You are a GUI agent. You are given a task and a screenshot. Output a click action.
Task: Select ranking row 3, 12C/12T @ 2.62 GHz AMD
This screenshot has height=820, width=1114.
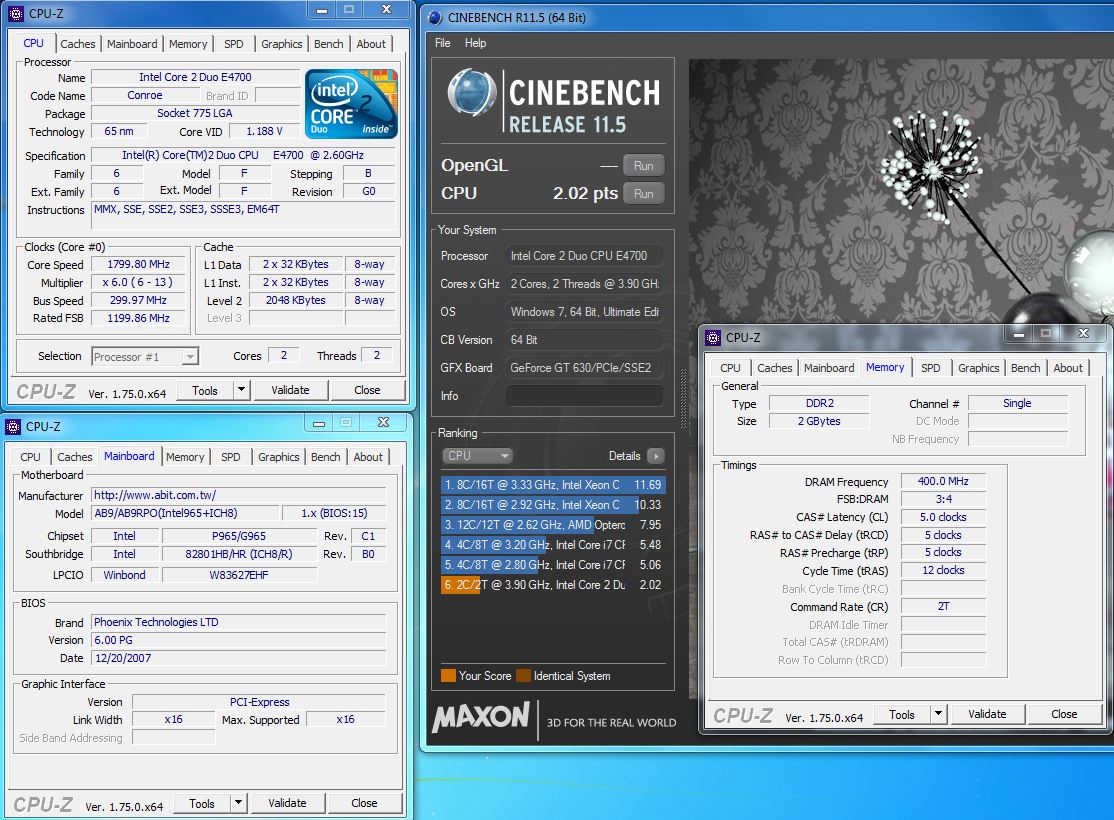(x=553, y=525)
